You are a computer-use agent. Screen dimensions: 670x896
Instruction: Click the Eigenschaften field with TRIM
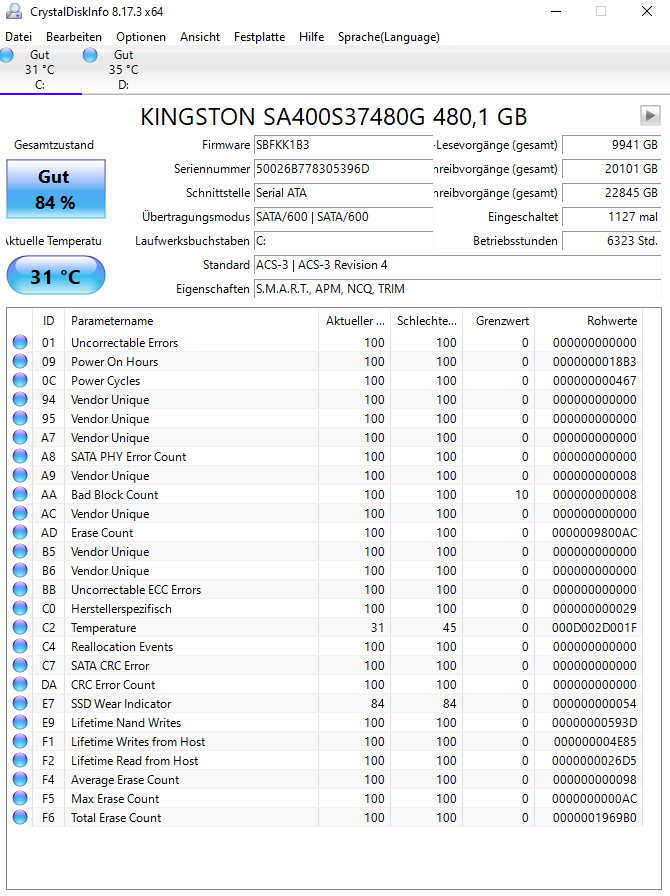tap(457, 289)
